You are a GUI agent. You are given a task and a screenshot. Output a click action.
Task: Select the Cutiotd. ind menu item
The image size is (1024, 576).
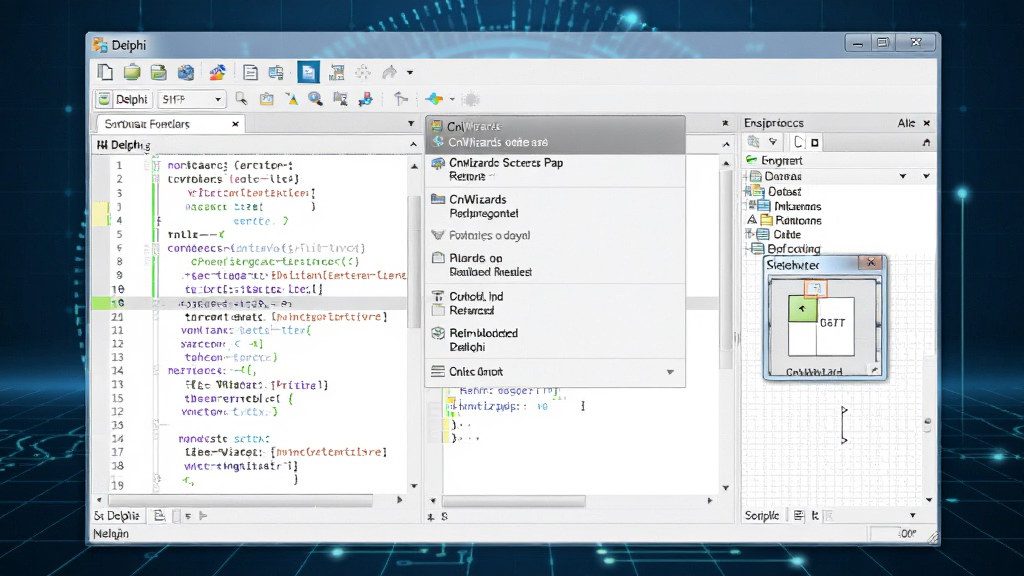tap(555, 303)
